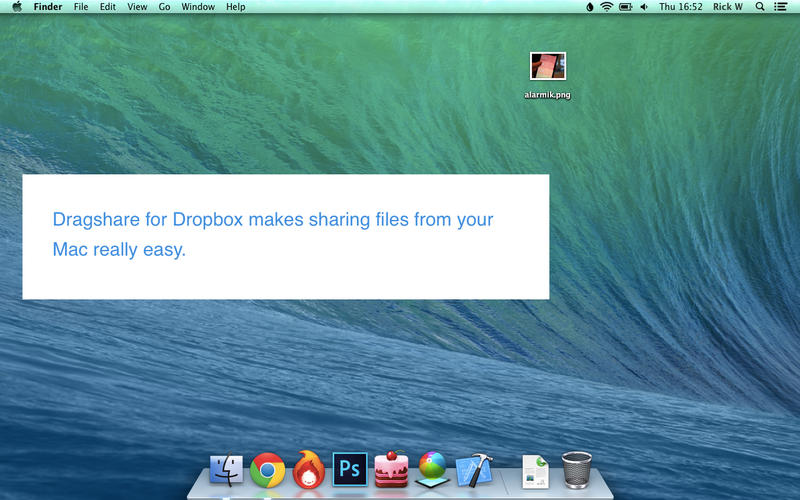Screen dimensions: 800x500
Task: Open the Go menu
Action: tap(164, 7)
